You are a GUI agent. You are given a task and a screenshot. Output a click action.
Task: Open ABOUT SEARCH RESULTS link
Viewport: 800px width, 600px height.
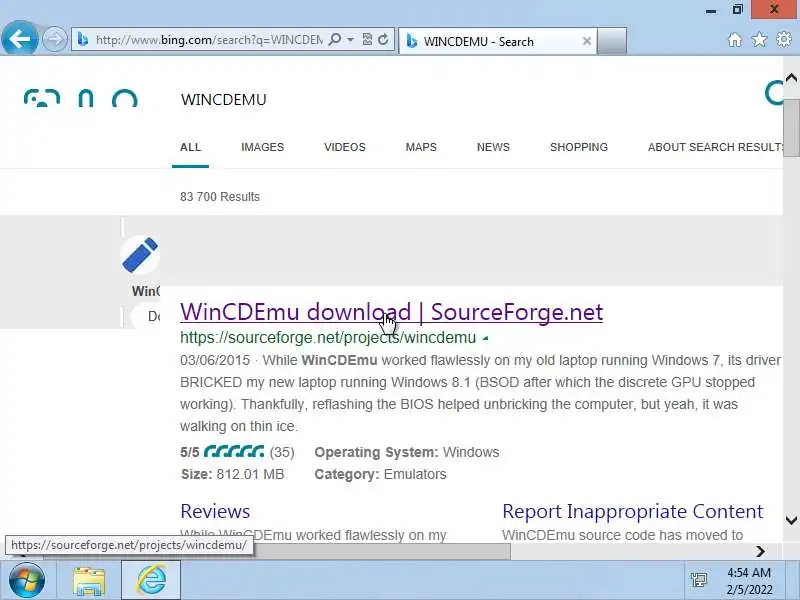click(x=715, y=147)
